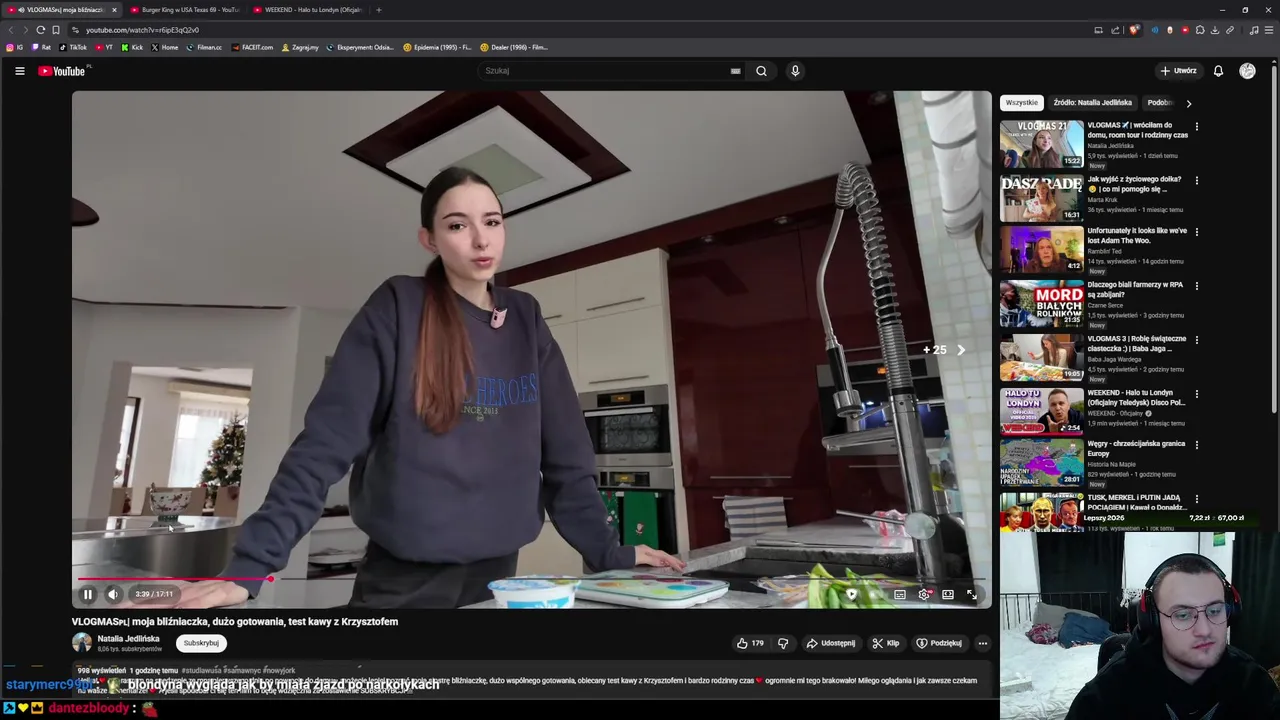
Task: Open options for VLOGMAS wróciłam do domu video
Action: pos(1196,127)
